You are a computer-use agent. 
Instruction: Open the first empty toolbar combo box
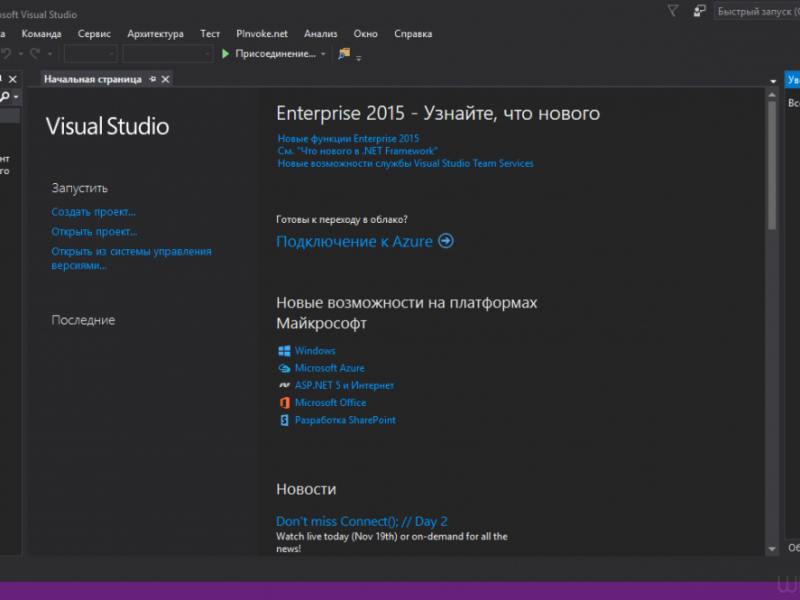(x=90, y=54)
